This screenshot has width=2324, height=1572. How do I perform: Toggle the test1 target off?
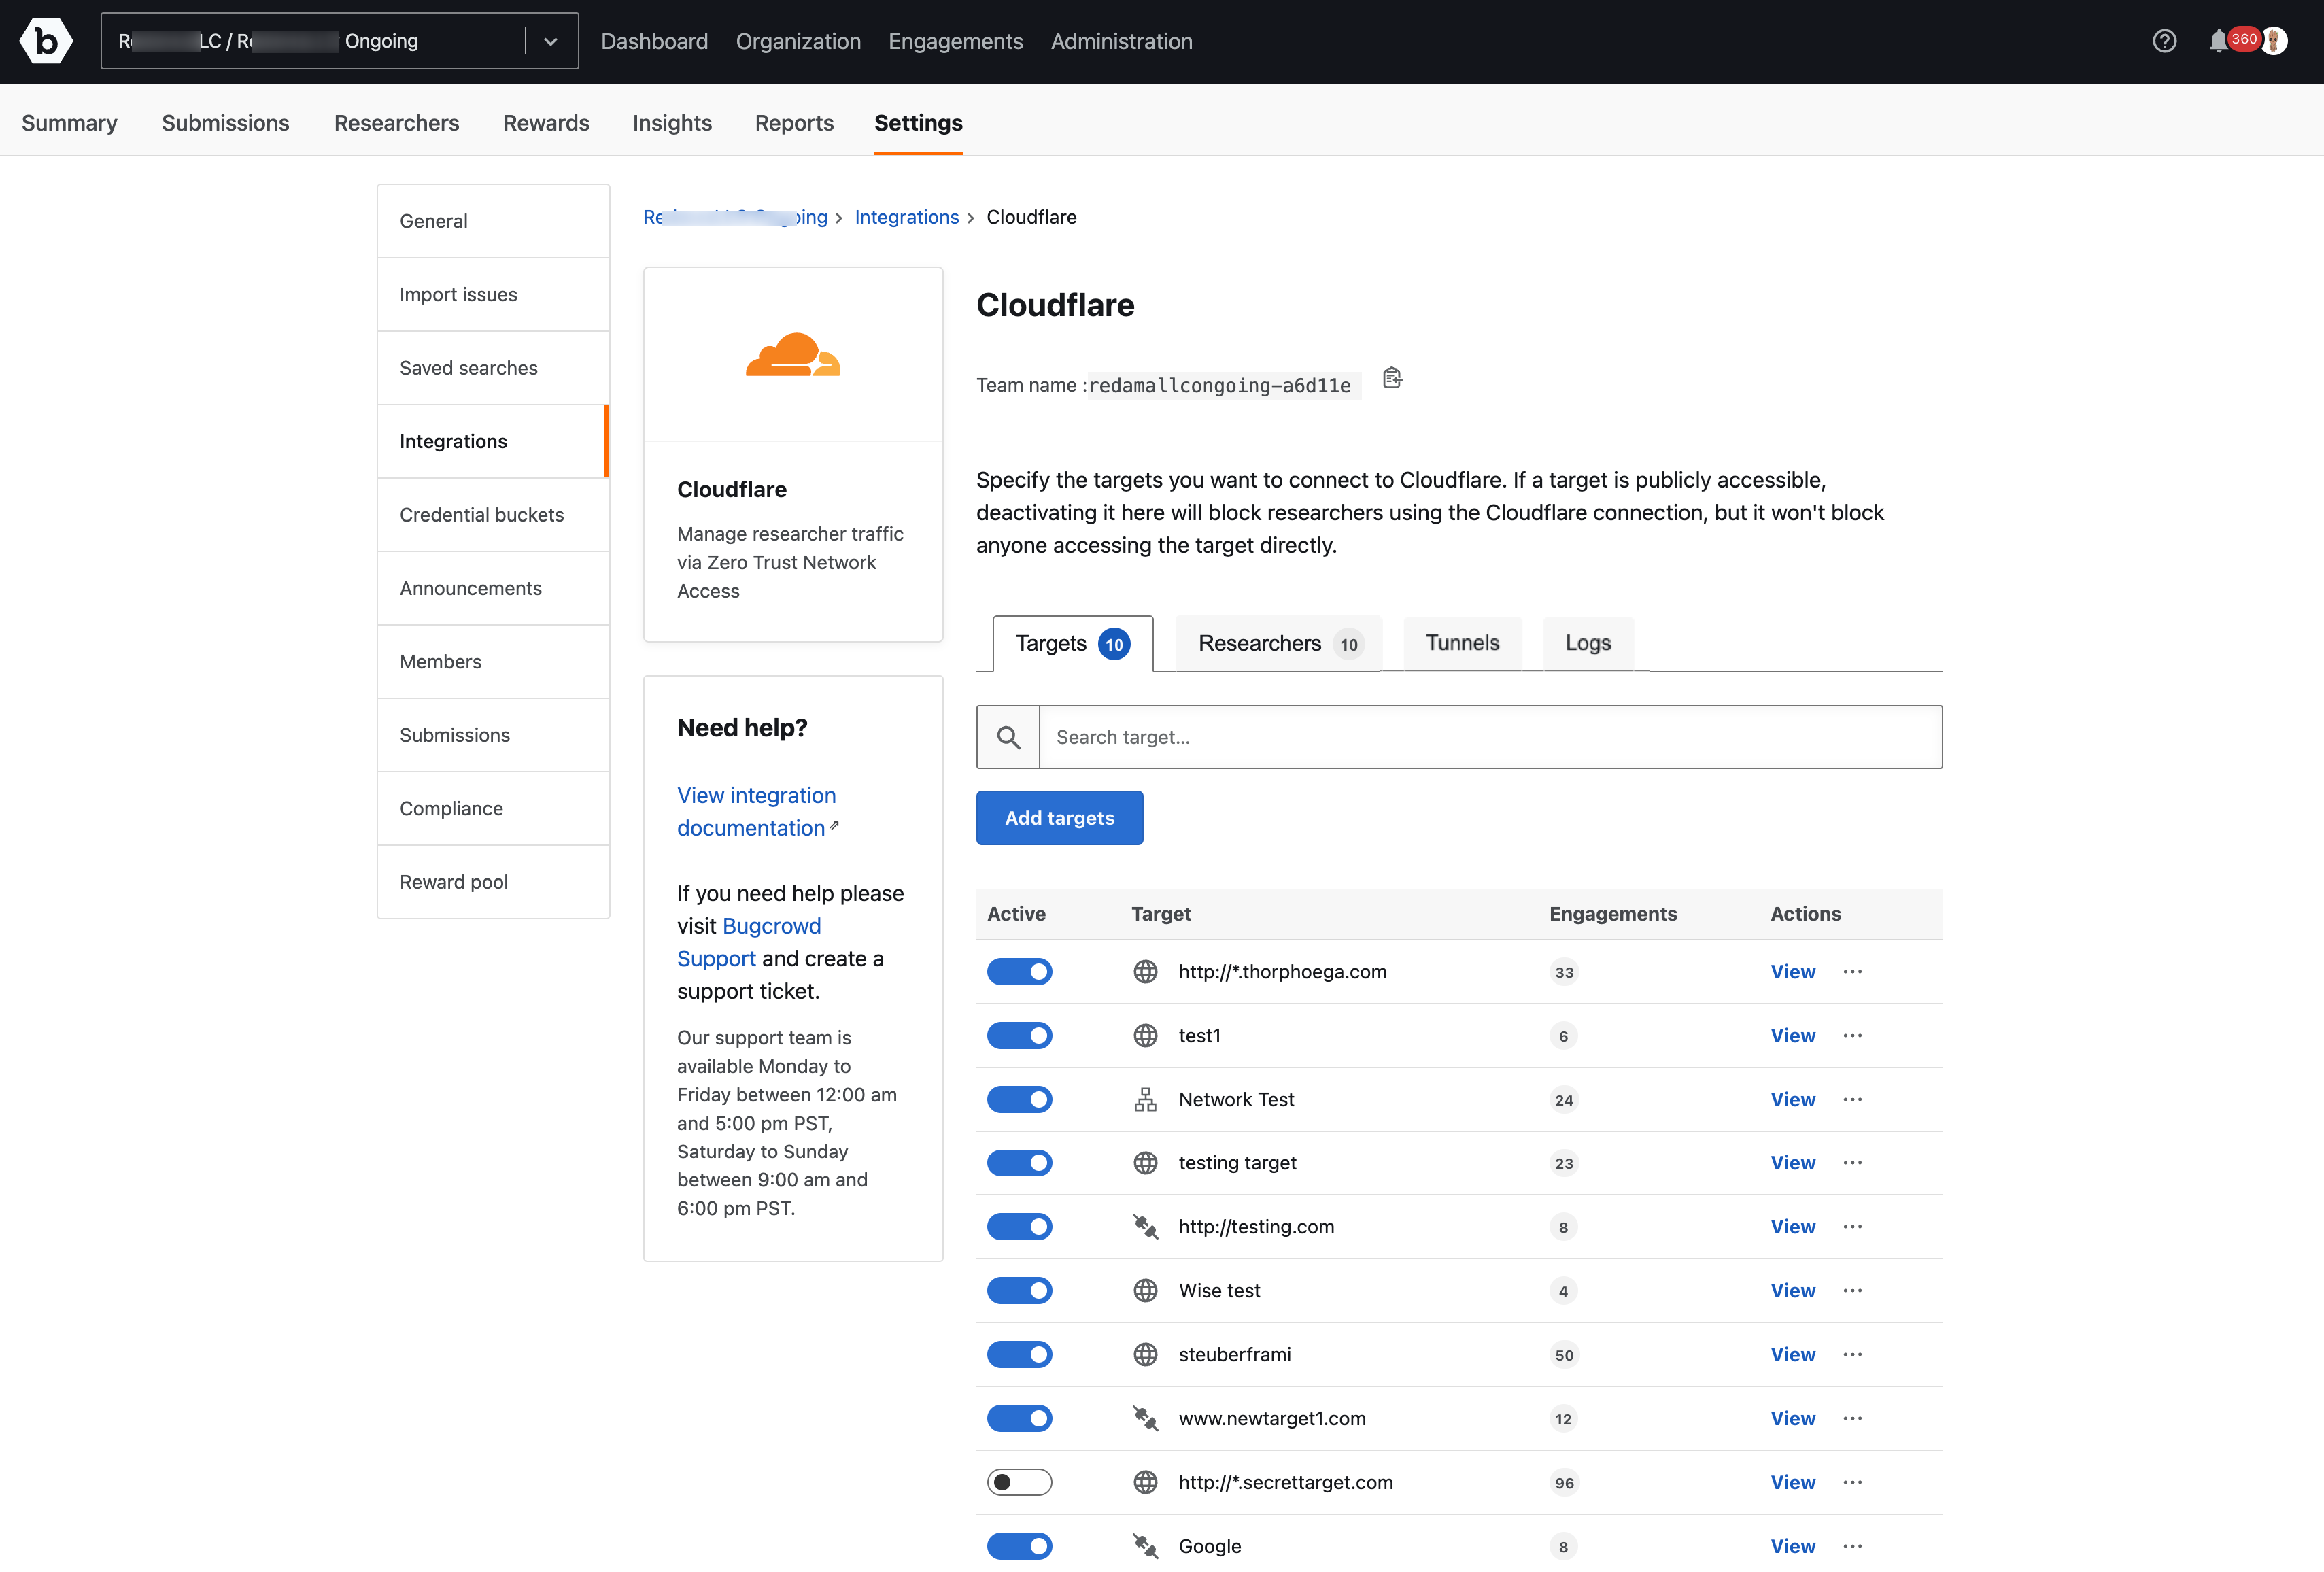point(1019,1036)
